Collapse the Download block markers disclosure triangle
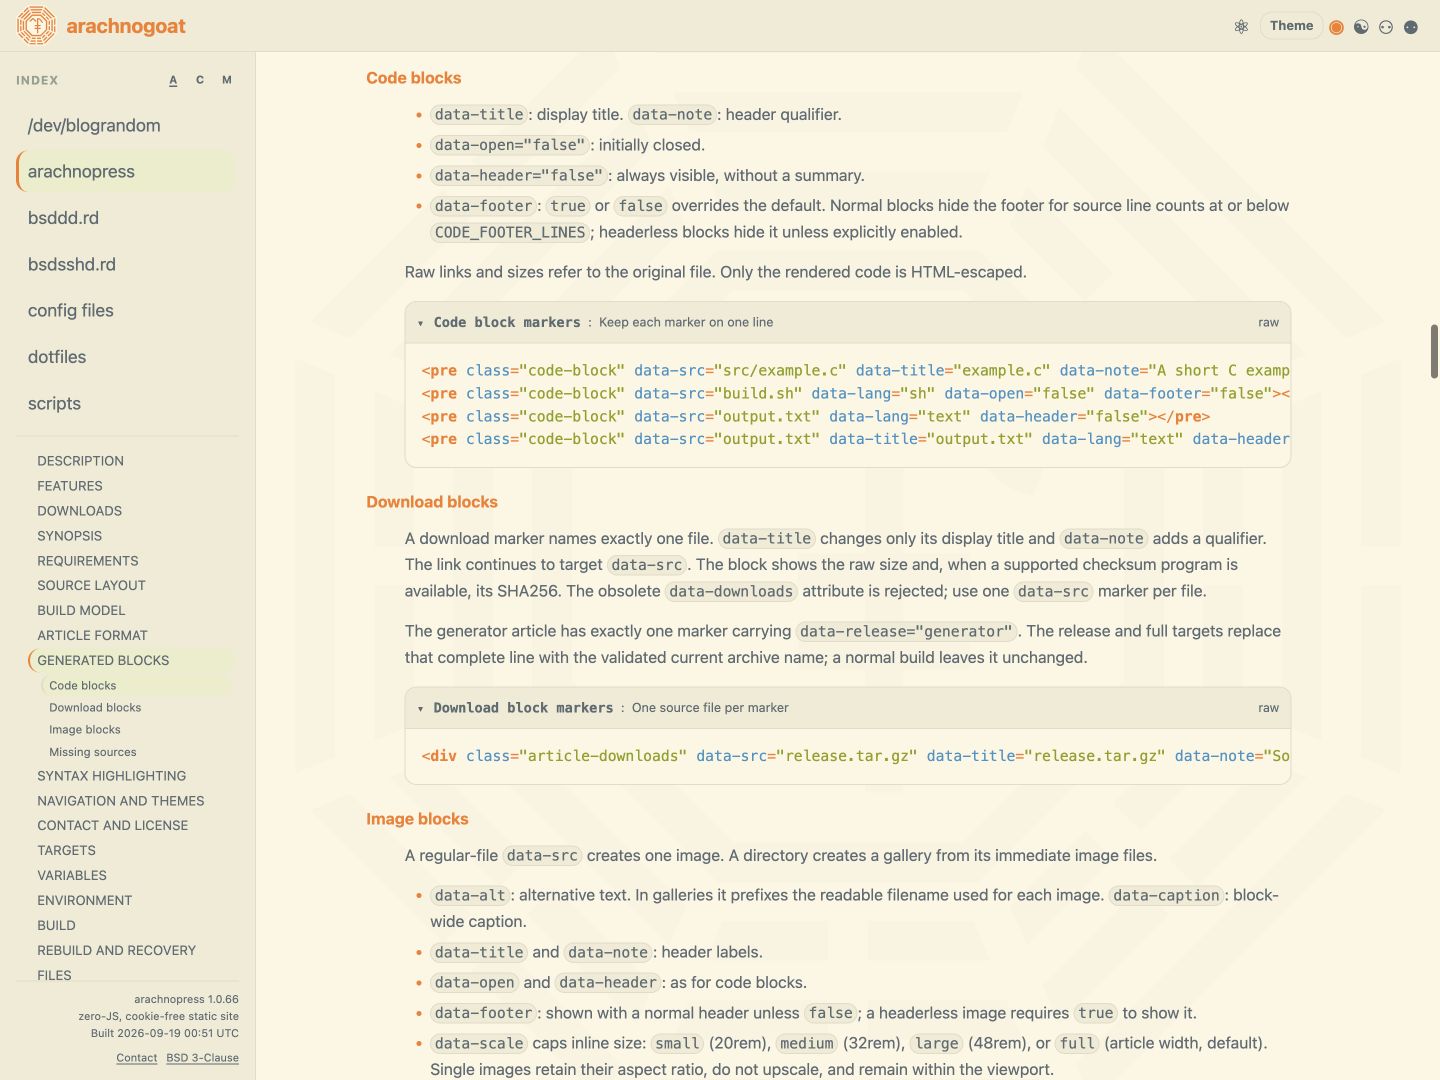The height and width of the screenshot is (1080, 1440). click(420, 708)
